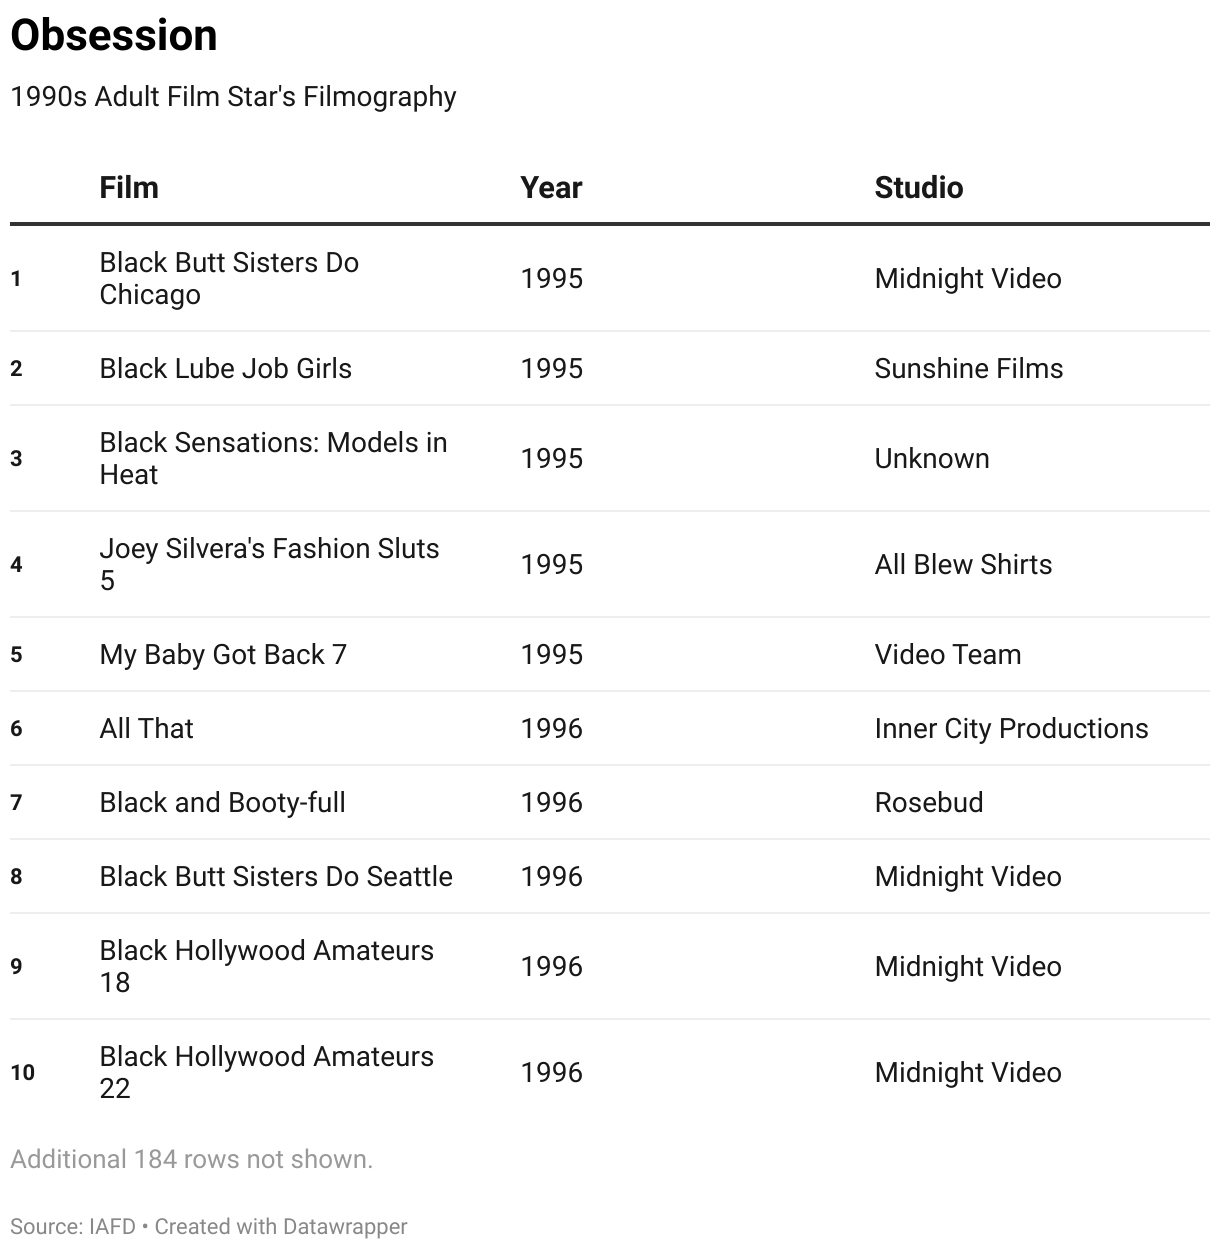Click the Unknown studio cell
Viewport: 1220px width, 1250px height.
932,458
